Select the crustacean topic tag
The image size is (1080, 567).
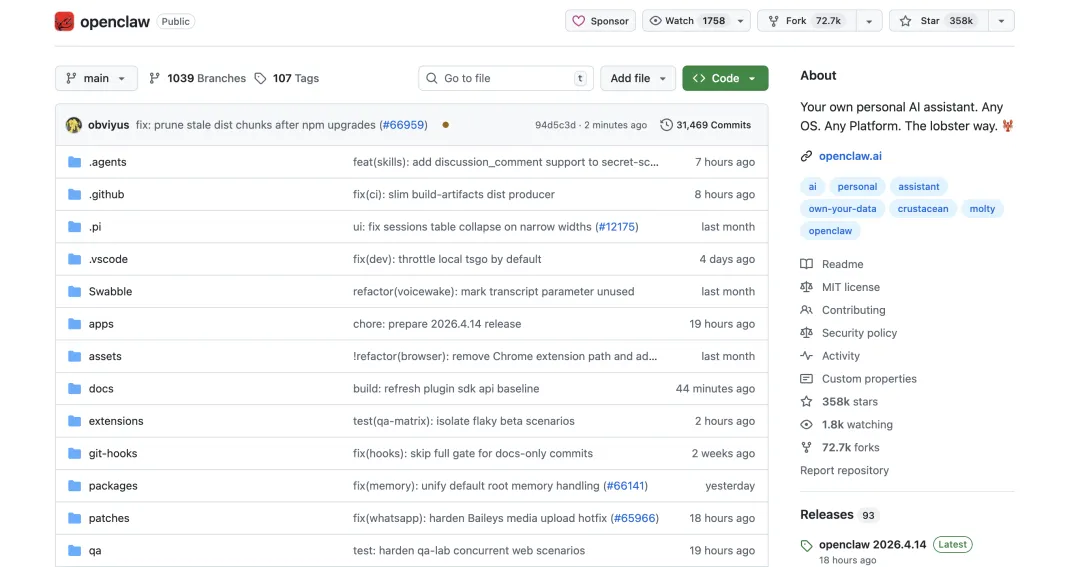click(921, 209)
